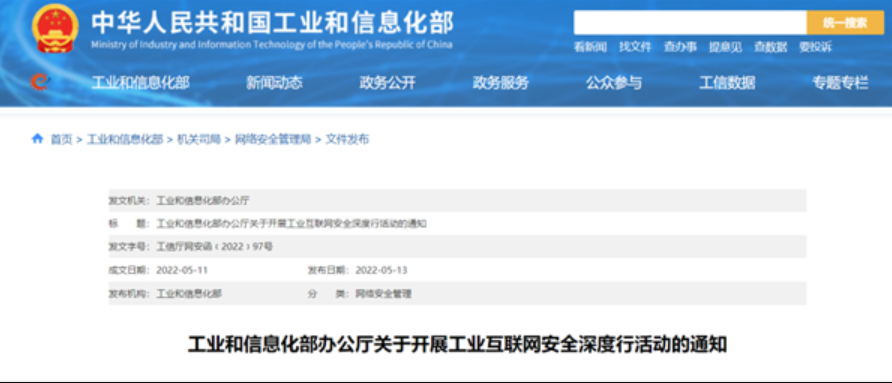
Task: Go to 网络安全管理局 breadcrumb link
Action: pyautogui.click(x=273, y=139)
